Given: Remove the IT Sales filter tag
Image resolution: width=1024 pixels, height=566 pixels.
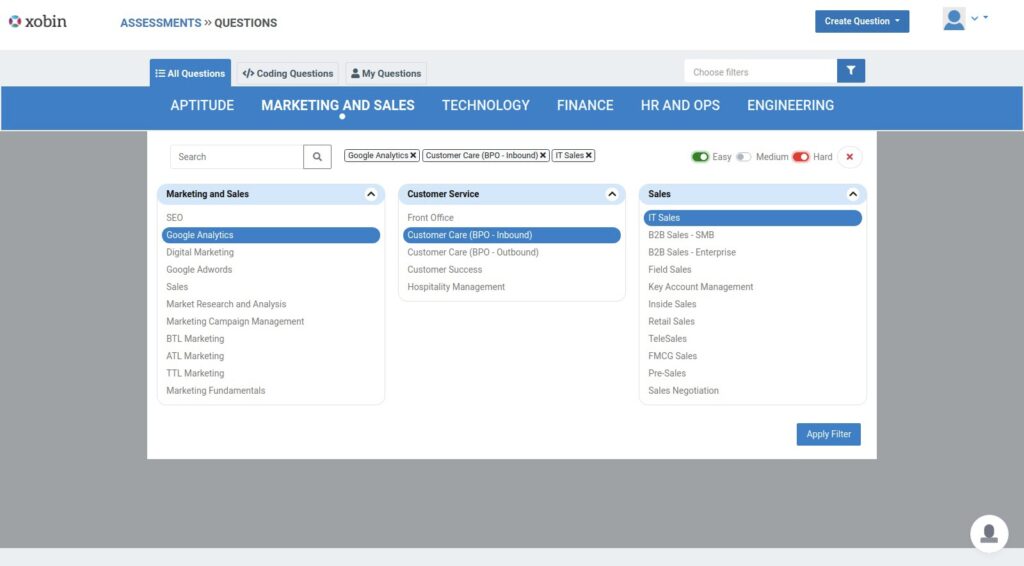Looking at the screenshot, I should (588, 155).
